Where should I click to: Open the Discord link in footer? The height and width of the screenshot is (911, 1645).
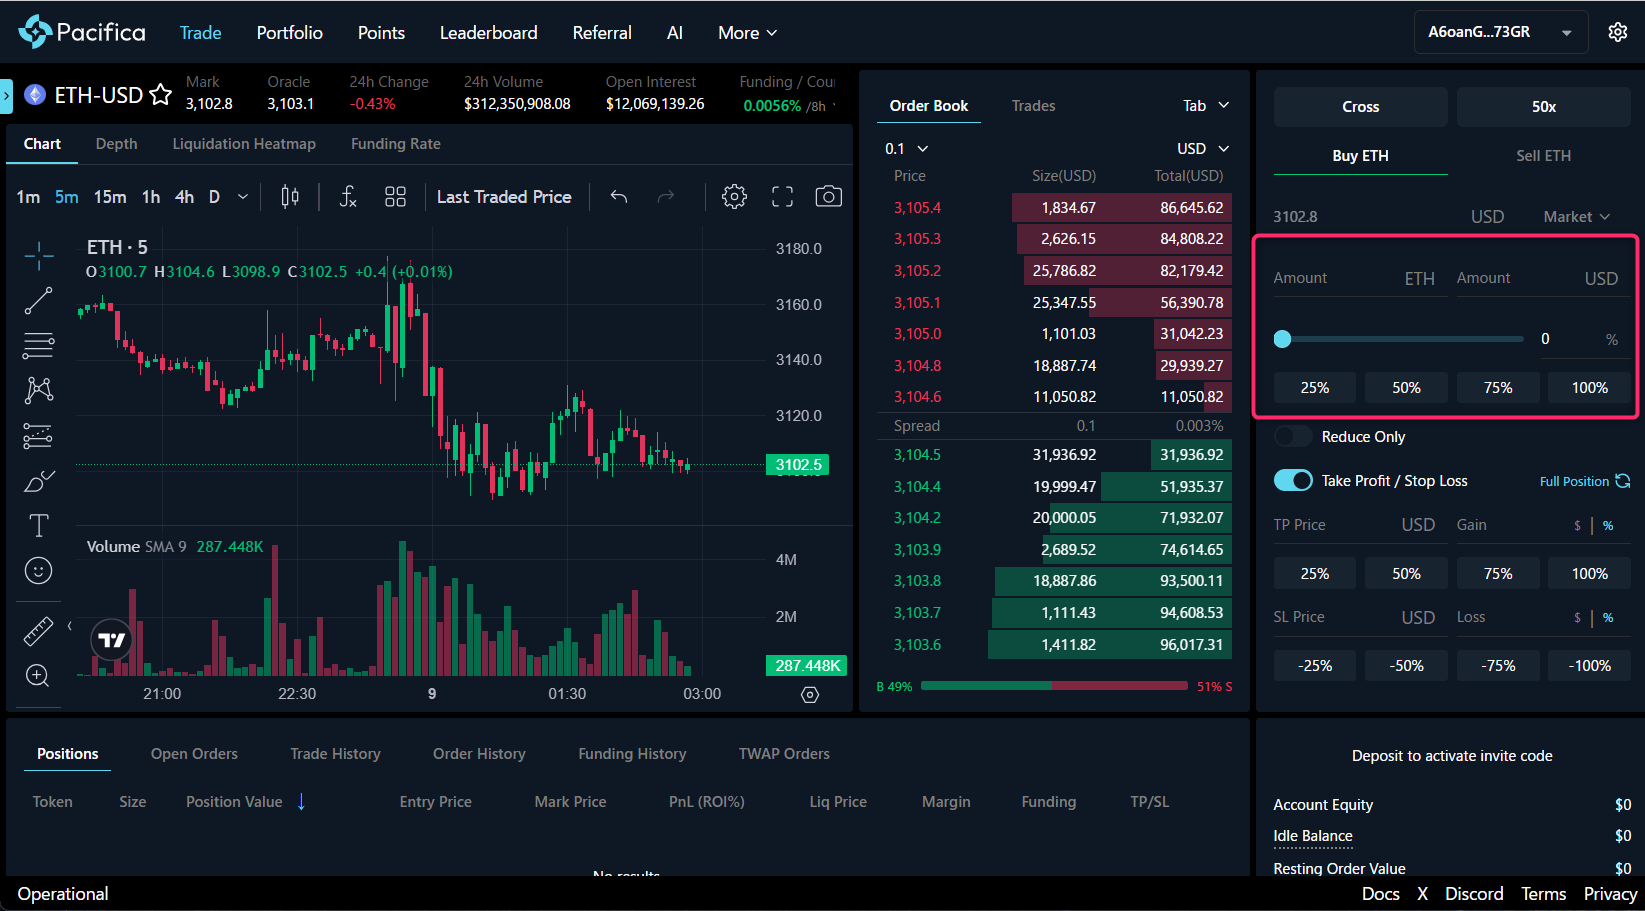tap(1473, 894)
